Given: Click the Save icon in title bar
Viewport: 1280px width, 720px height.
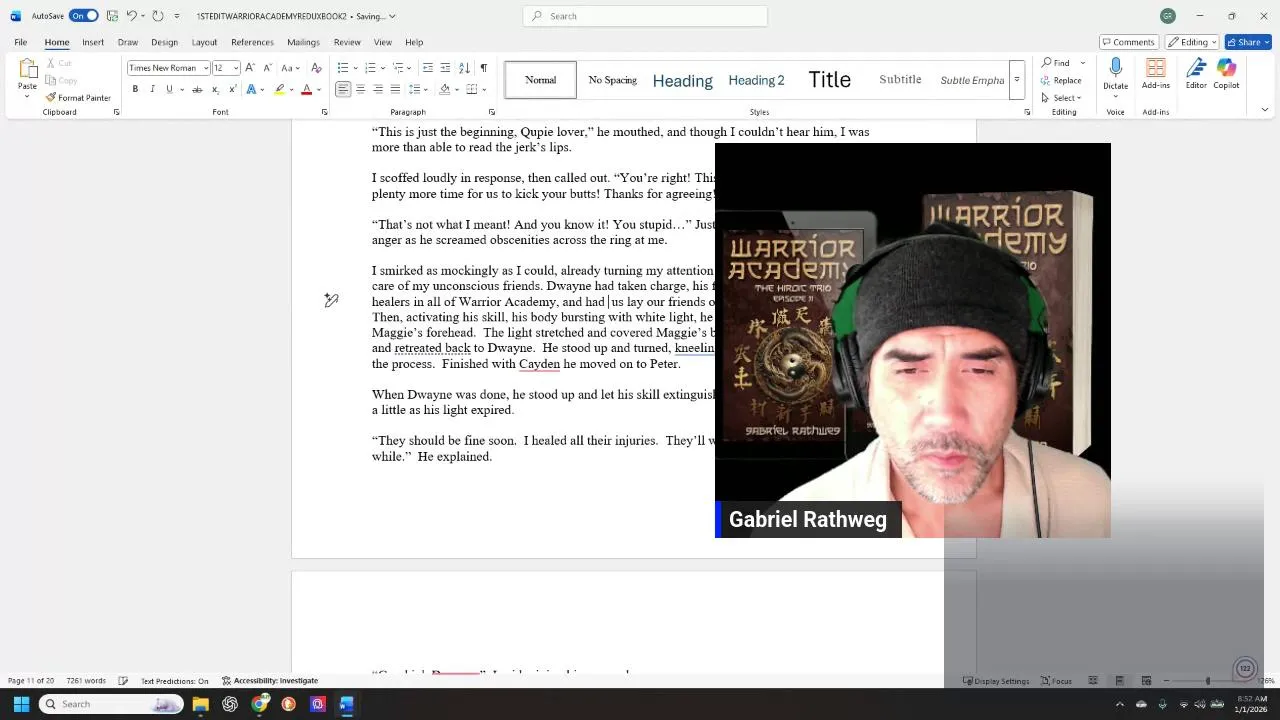Looking at the screenshot, I should click(x=112, y=16).
